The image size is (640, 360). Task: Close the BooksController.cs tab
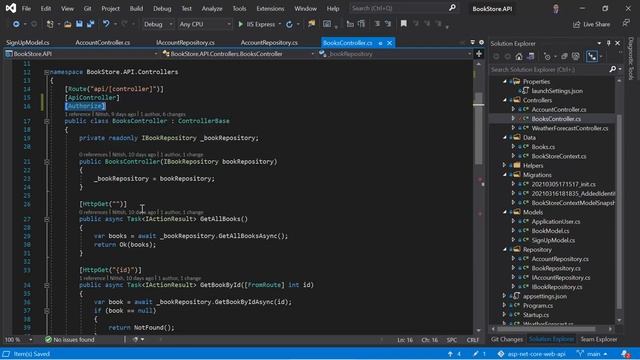(x=390, y=43)
